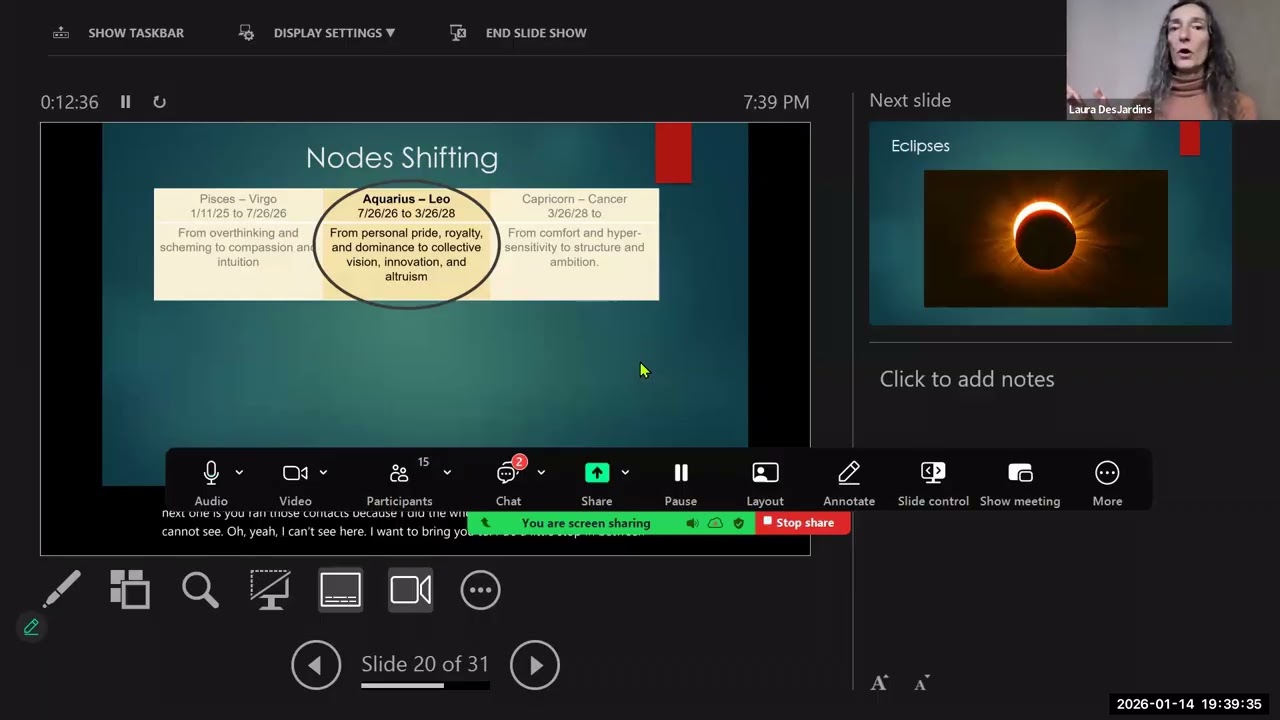Screen dimensions: 1280x720
Task: Click the Next slide label
Action: 910,100
